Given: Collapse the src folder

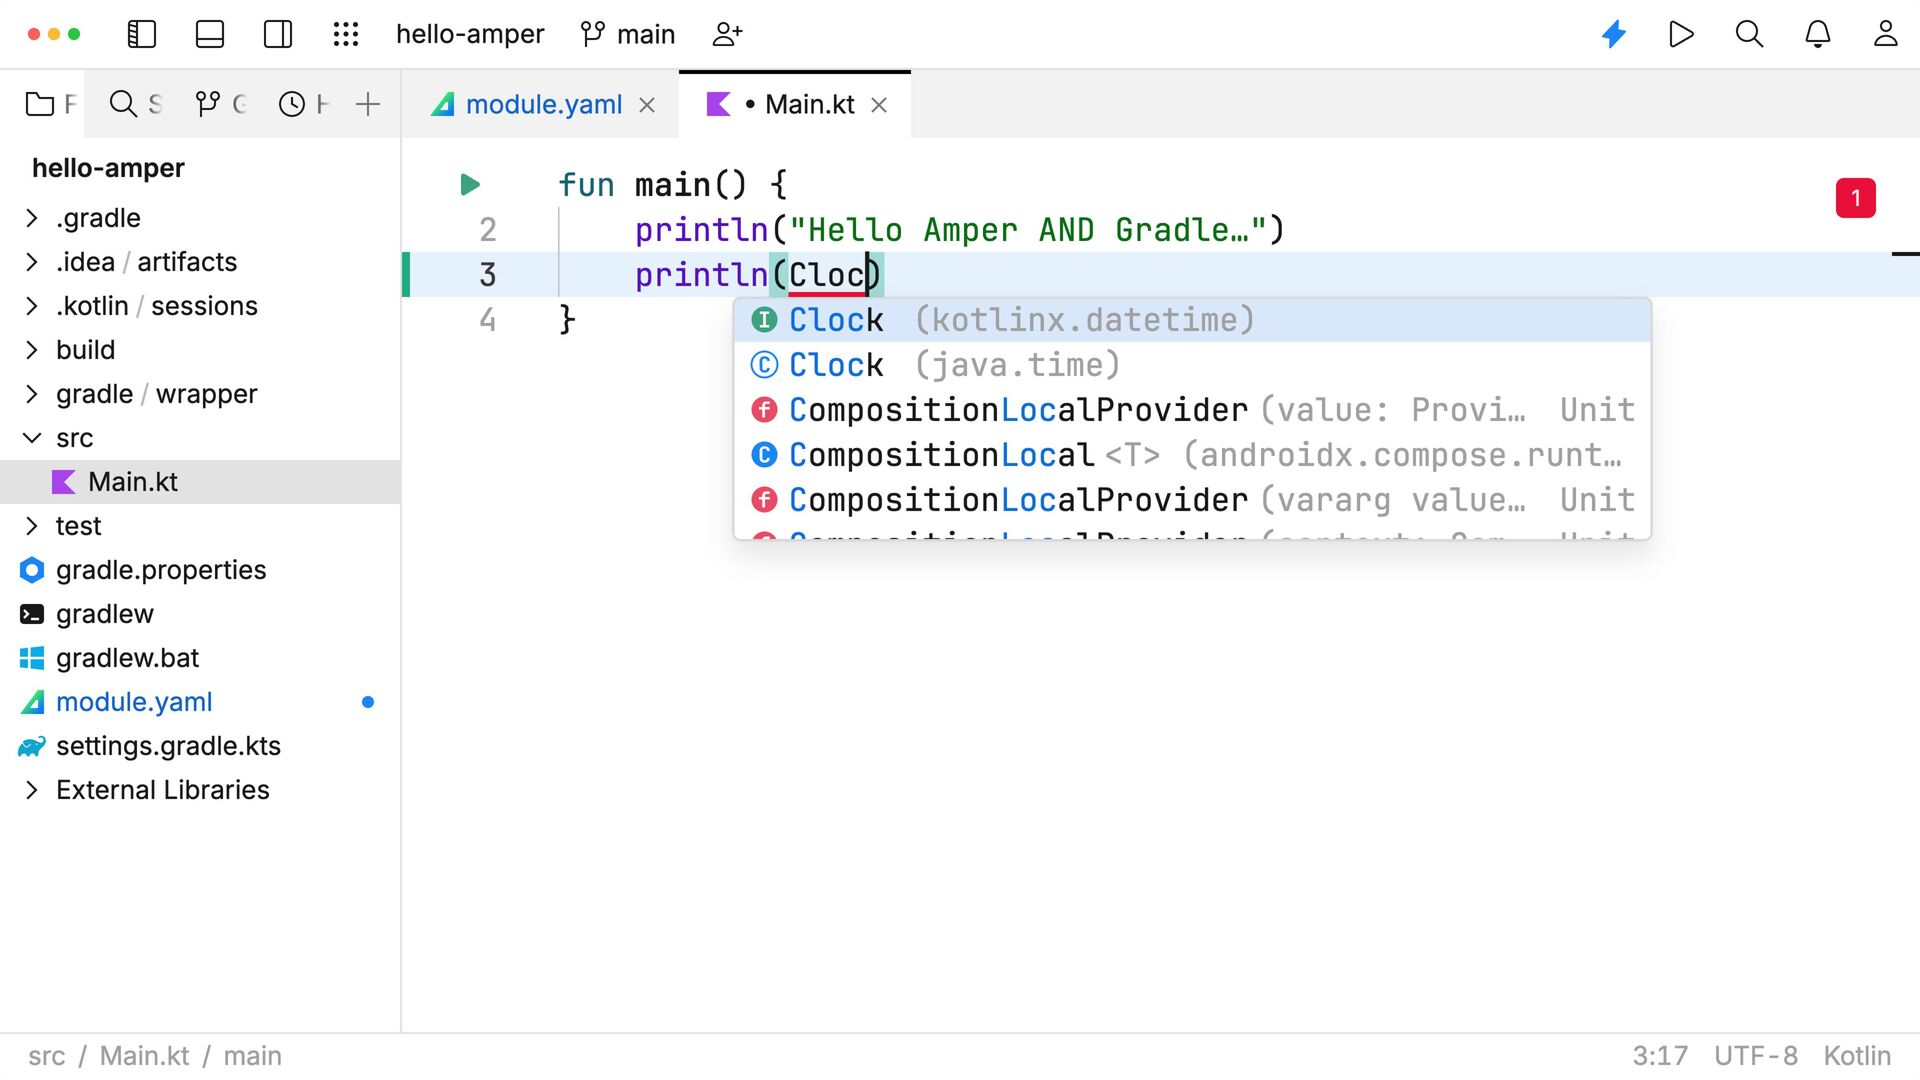Looking at the screenshot, I should coord(31,438).
